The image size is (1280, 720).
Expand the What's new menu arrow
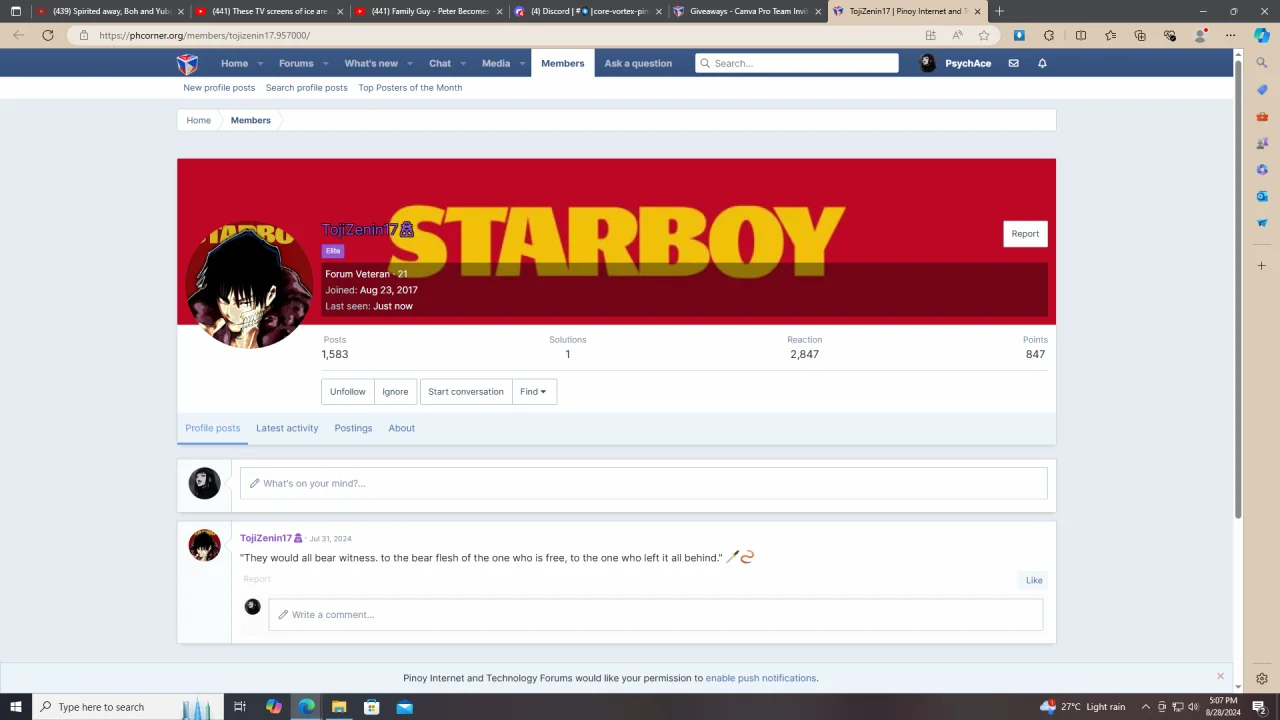410,64
